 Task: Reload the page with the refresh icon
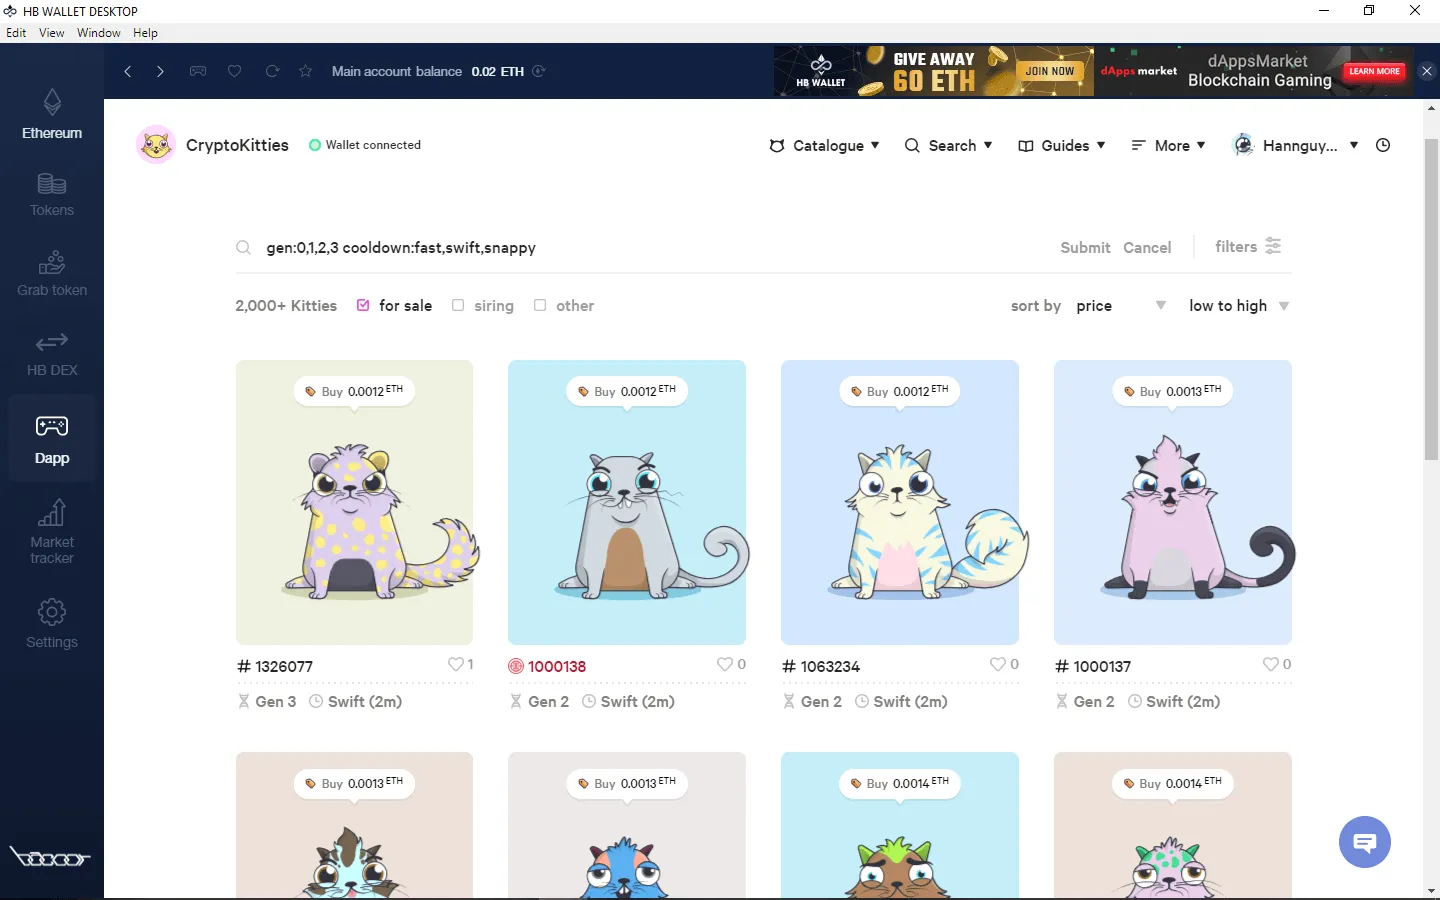click(271, 71)
